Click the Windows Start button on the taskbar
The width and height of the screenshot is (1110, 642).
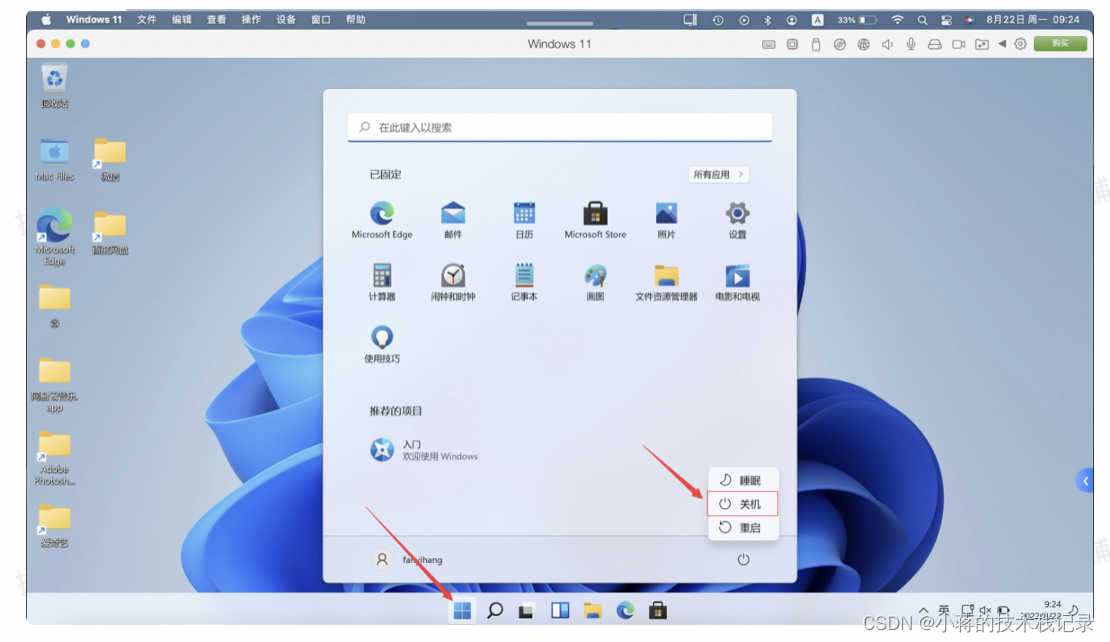[462, 611]
